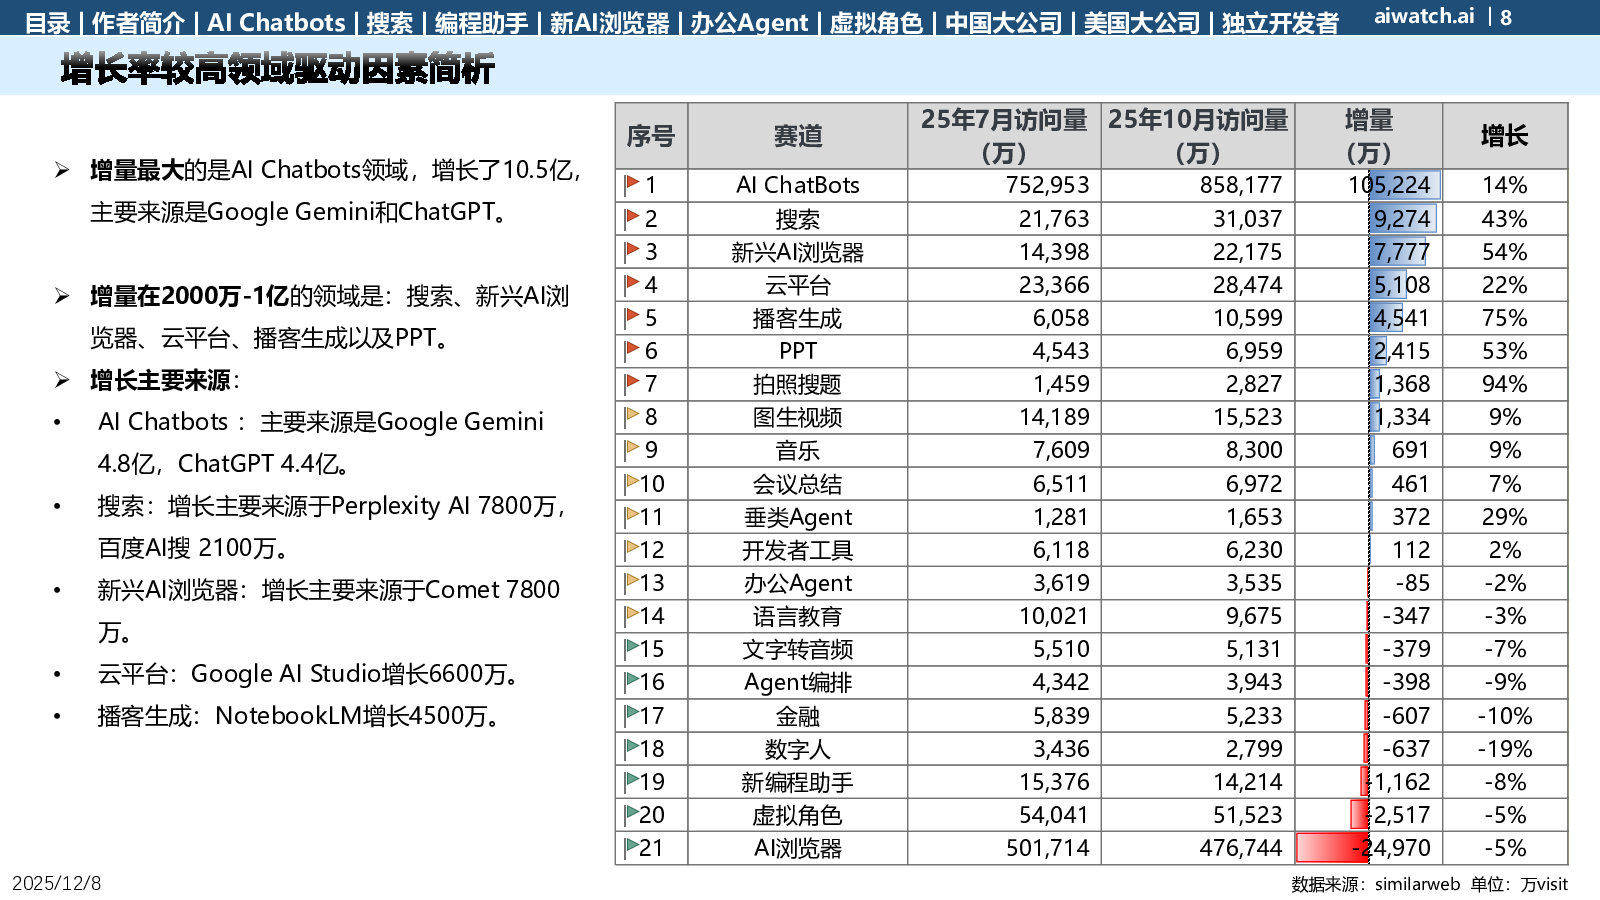Click the green flag in AI浏览器 row 21

tap(632, 847)
